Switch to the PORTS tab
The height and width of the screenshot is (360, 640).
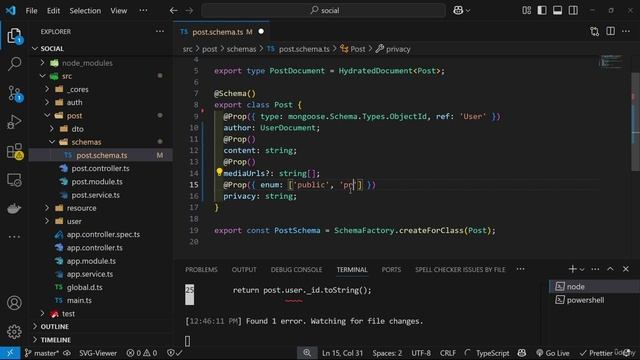tap(391, 269)
